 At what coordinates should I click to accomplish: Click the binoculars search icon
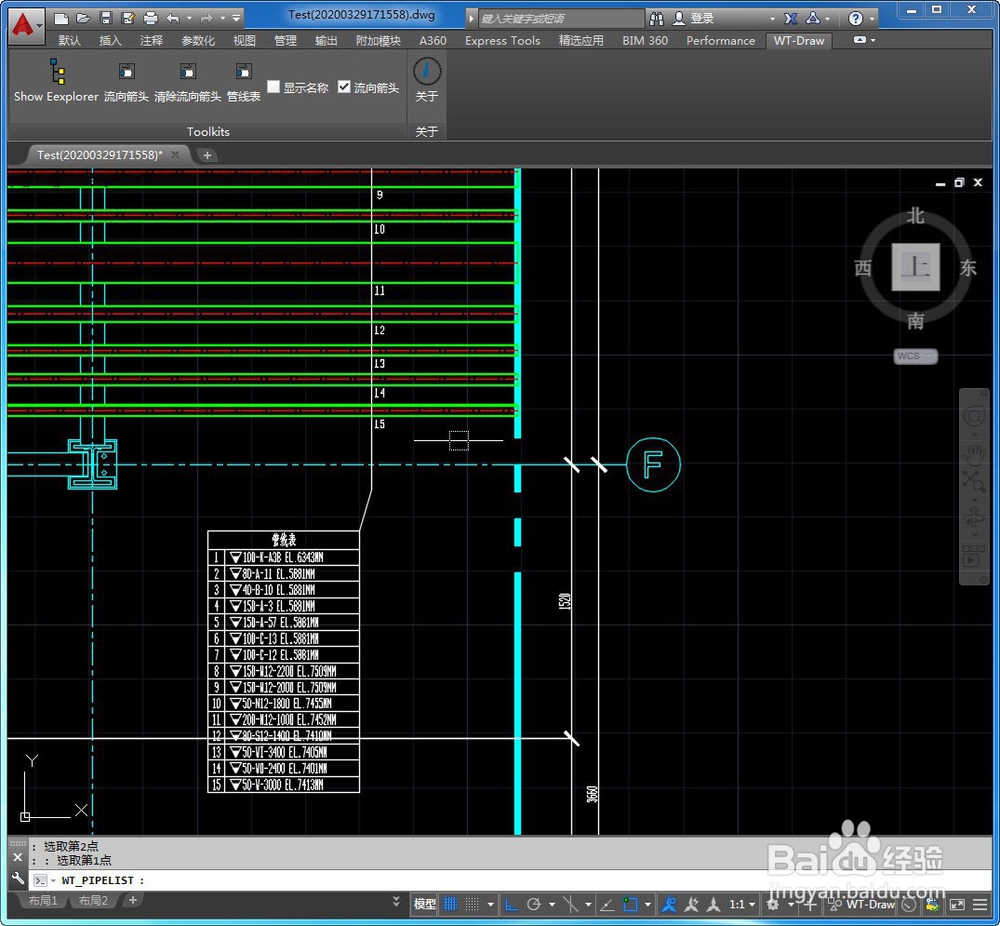(656, 18)
